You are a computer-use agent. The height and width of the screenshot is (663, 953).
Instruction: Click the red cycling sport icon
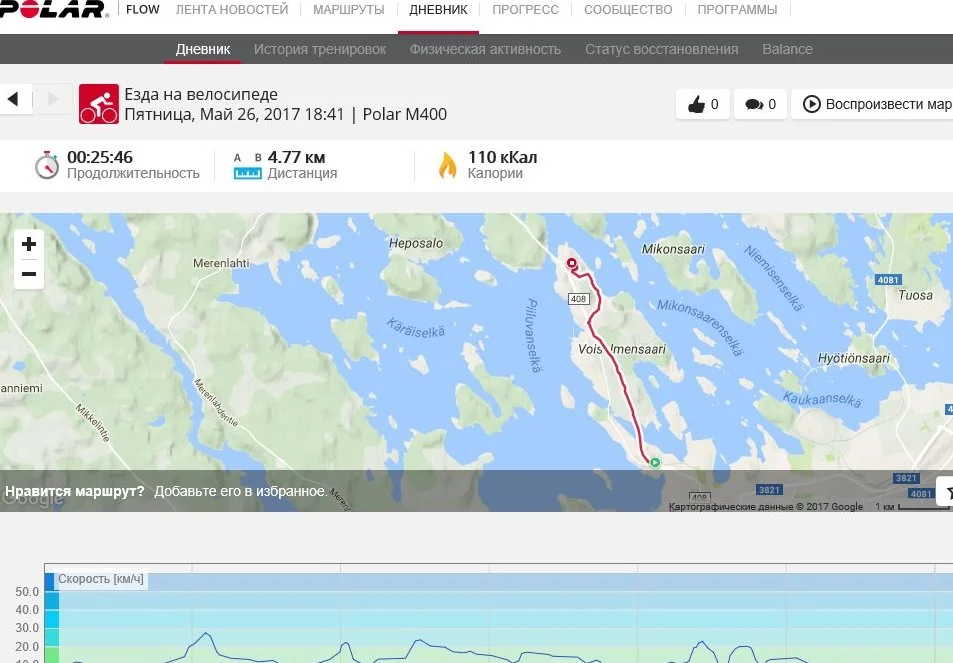click(98, 104)
